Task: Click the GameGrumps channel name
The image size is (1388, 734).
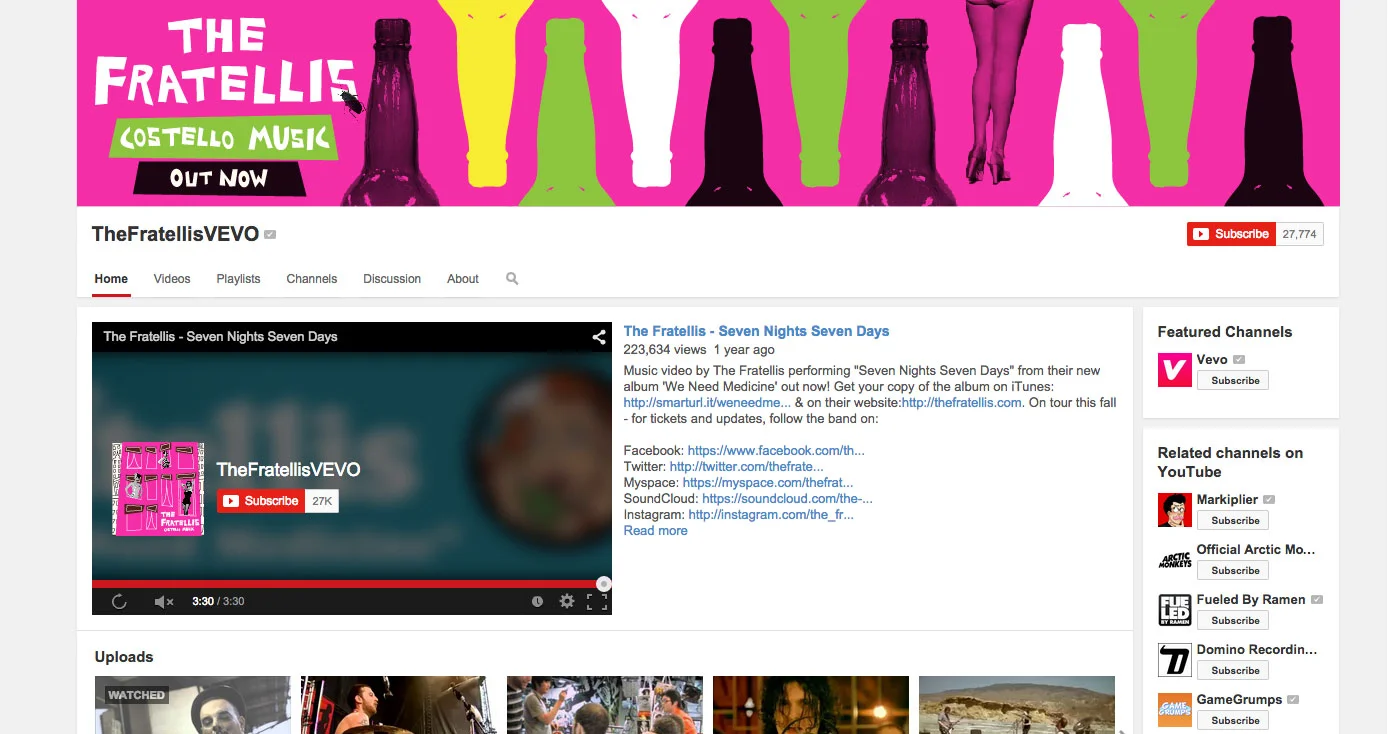Action: (1240, 700)
